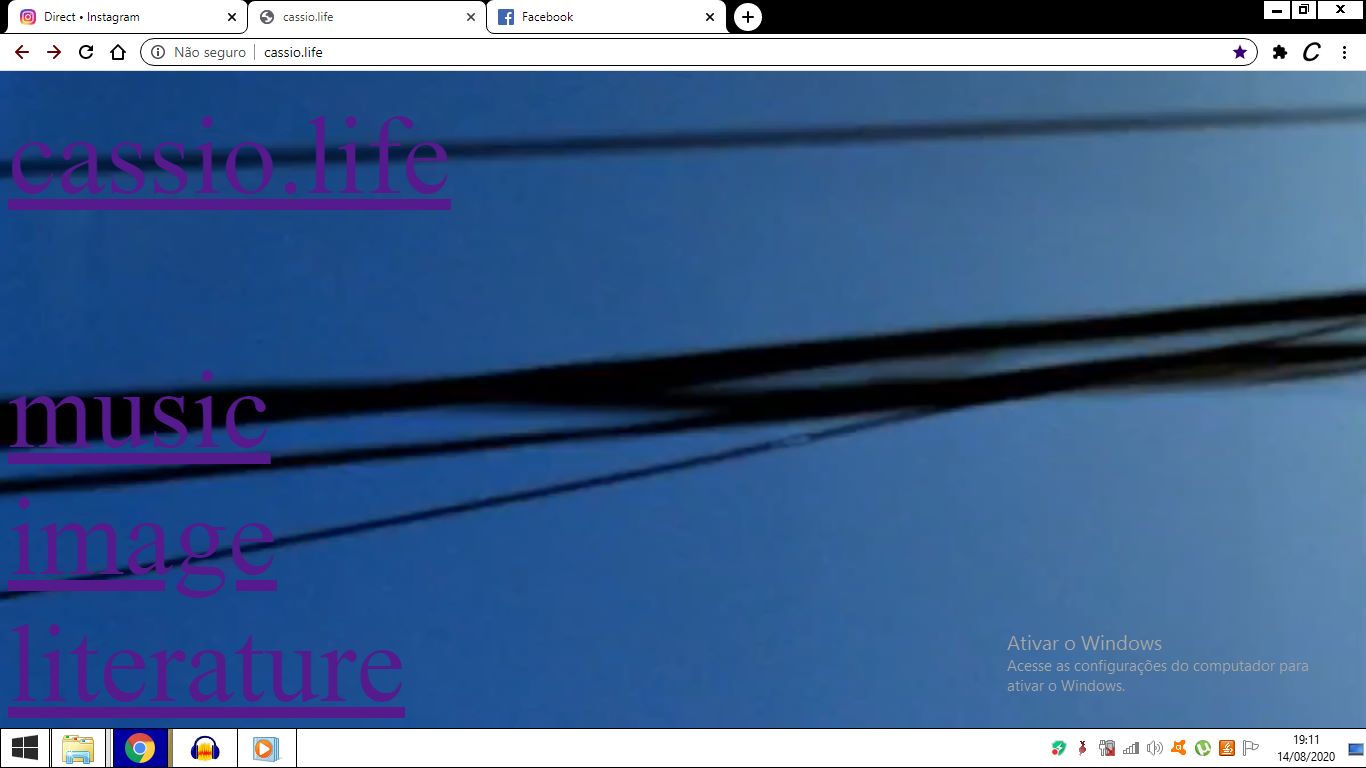
Task: Open a new tab with plus button
Action: (748, 17)
